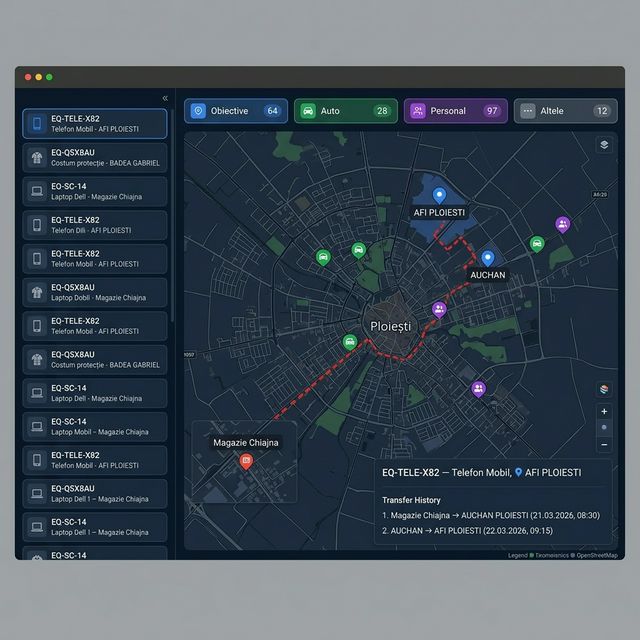Viewport: 640px width, 640px height.
Task: Click the purple personnel marker near Ploiești center
Action: 439,309
